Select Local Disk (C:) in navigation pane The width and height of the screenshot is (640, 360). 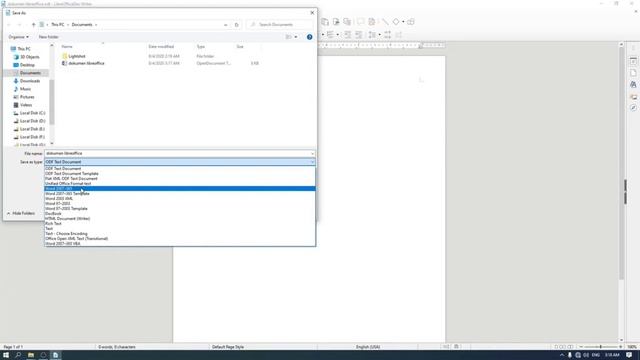tap(32, 113)
